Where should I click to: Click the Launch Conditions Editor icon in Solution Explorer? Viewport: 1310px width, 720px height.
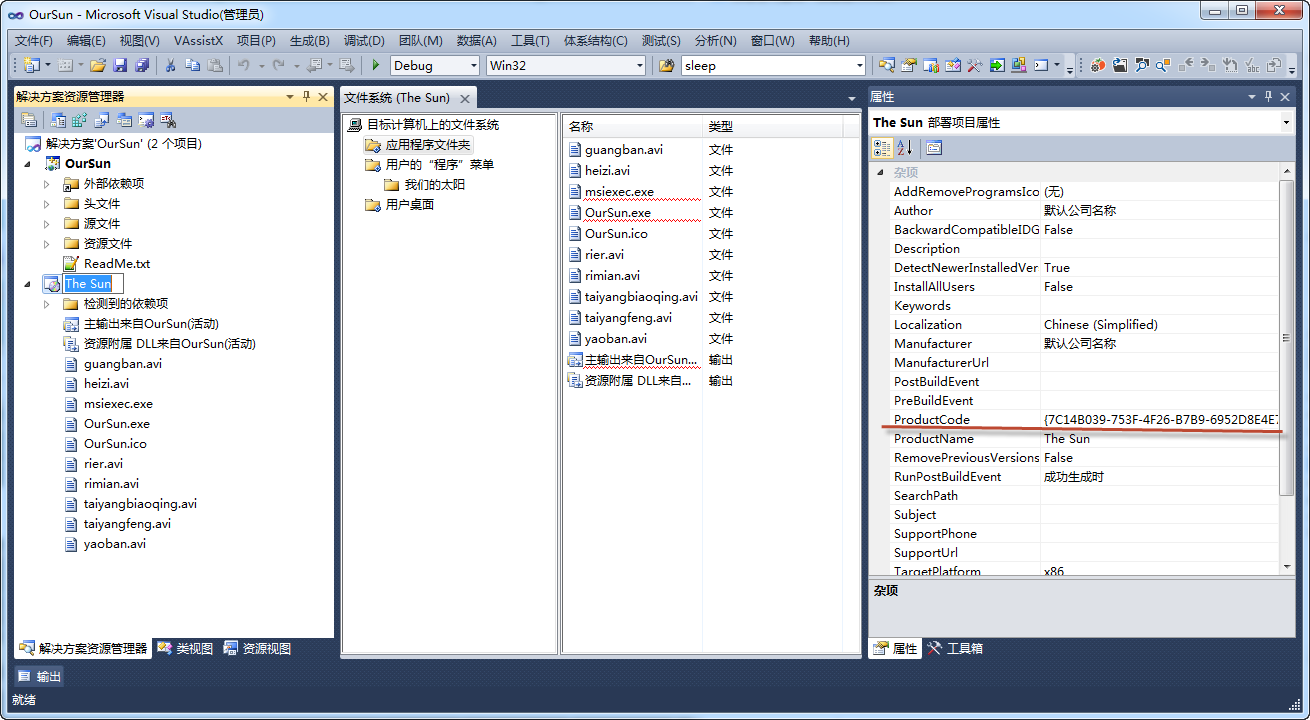click(x=168, y=120)
